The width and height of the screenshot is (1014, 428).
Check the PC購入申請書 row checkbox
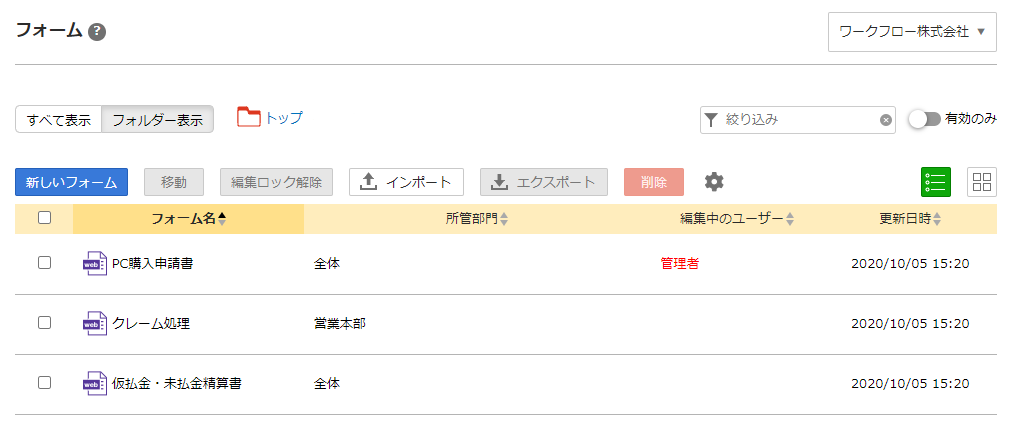tap(44, 263)
